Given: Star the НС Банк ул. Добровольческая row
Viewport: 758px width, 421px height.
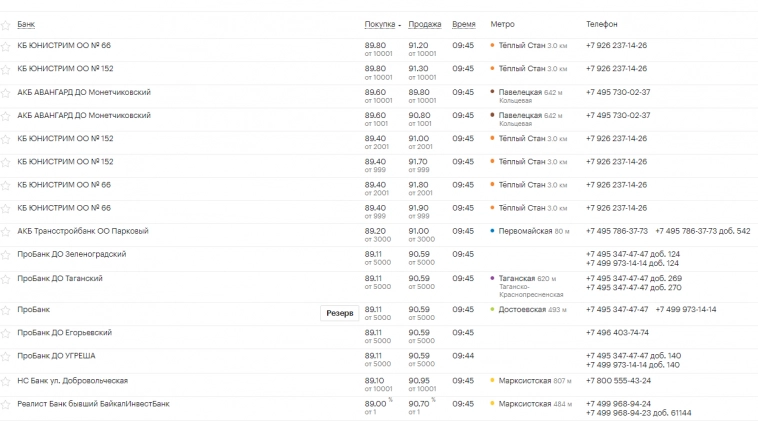Looking at the screenshot, I should pyautogui.click(x=5, y=382).
